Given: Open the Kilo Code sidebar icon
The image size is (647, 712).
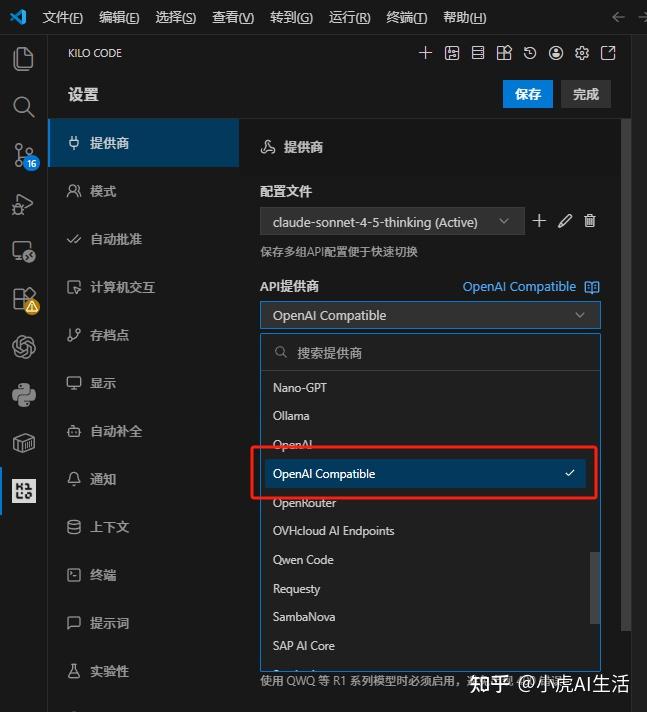Looking at the screenshot, I should point(24,491).
